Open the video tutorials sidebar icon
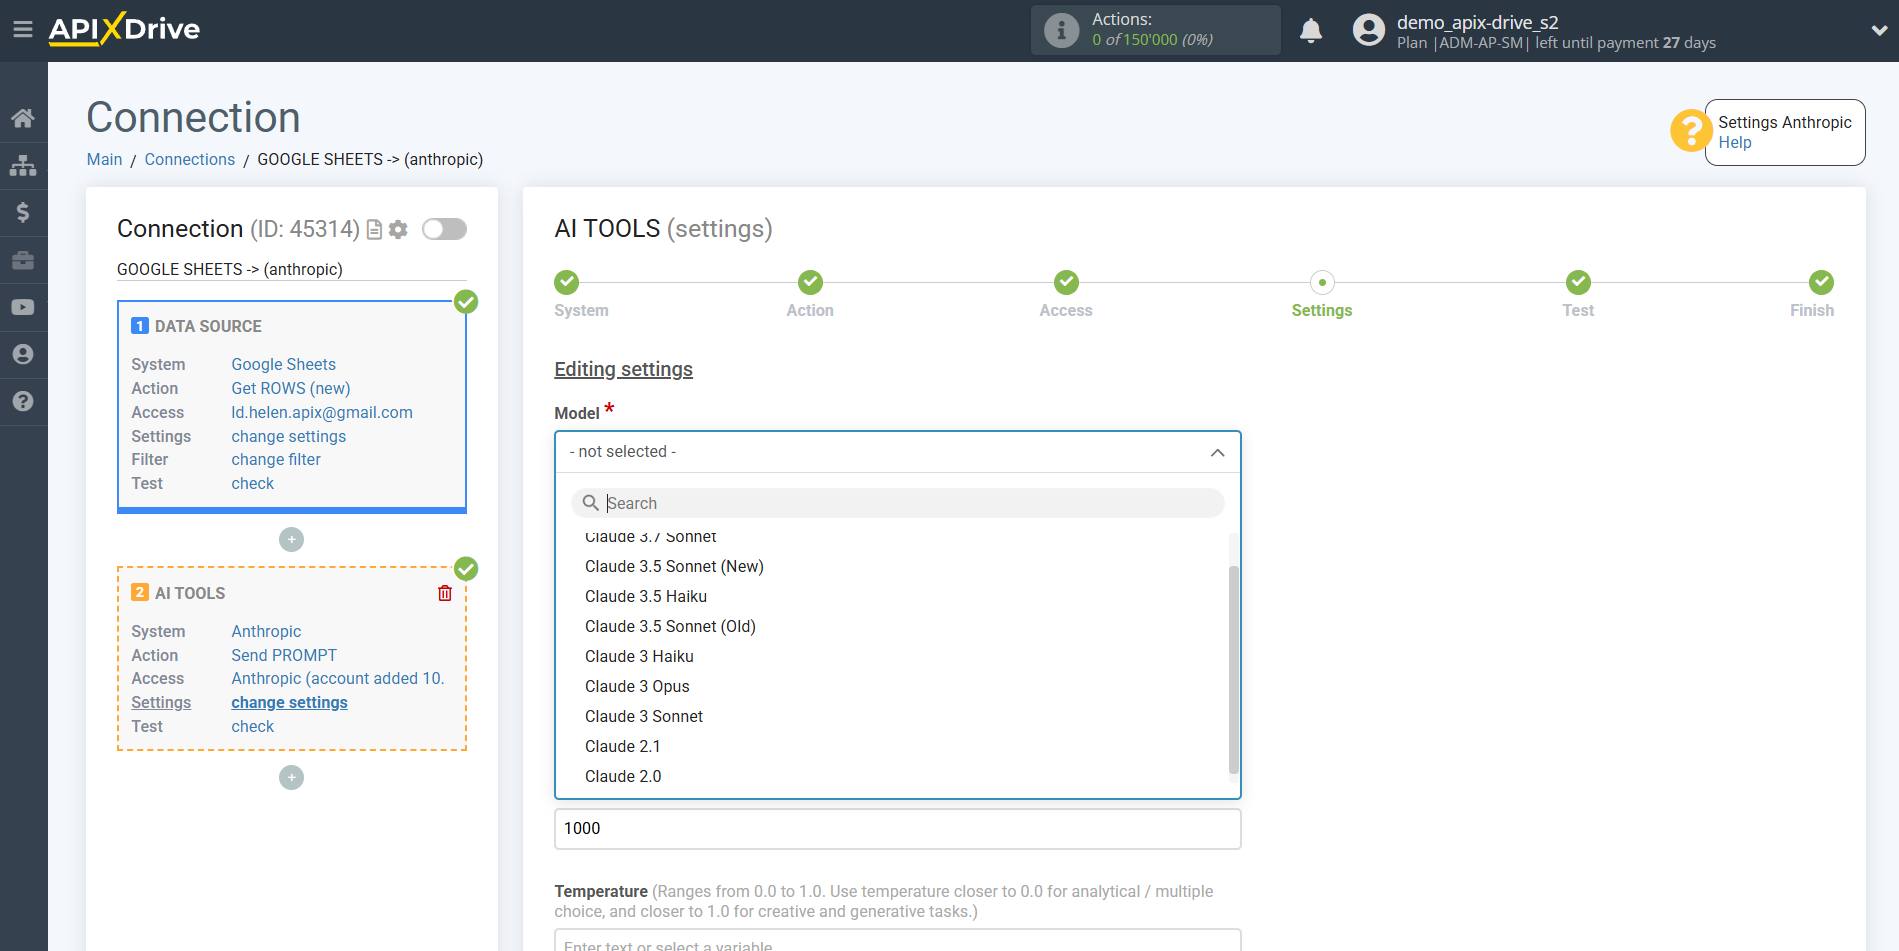This screenshot has height=951, width=1899. (x=23, y=307)
